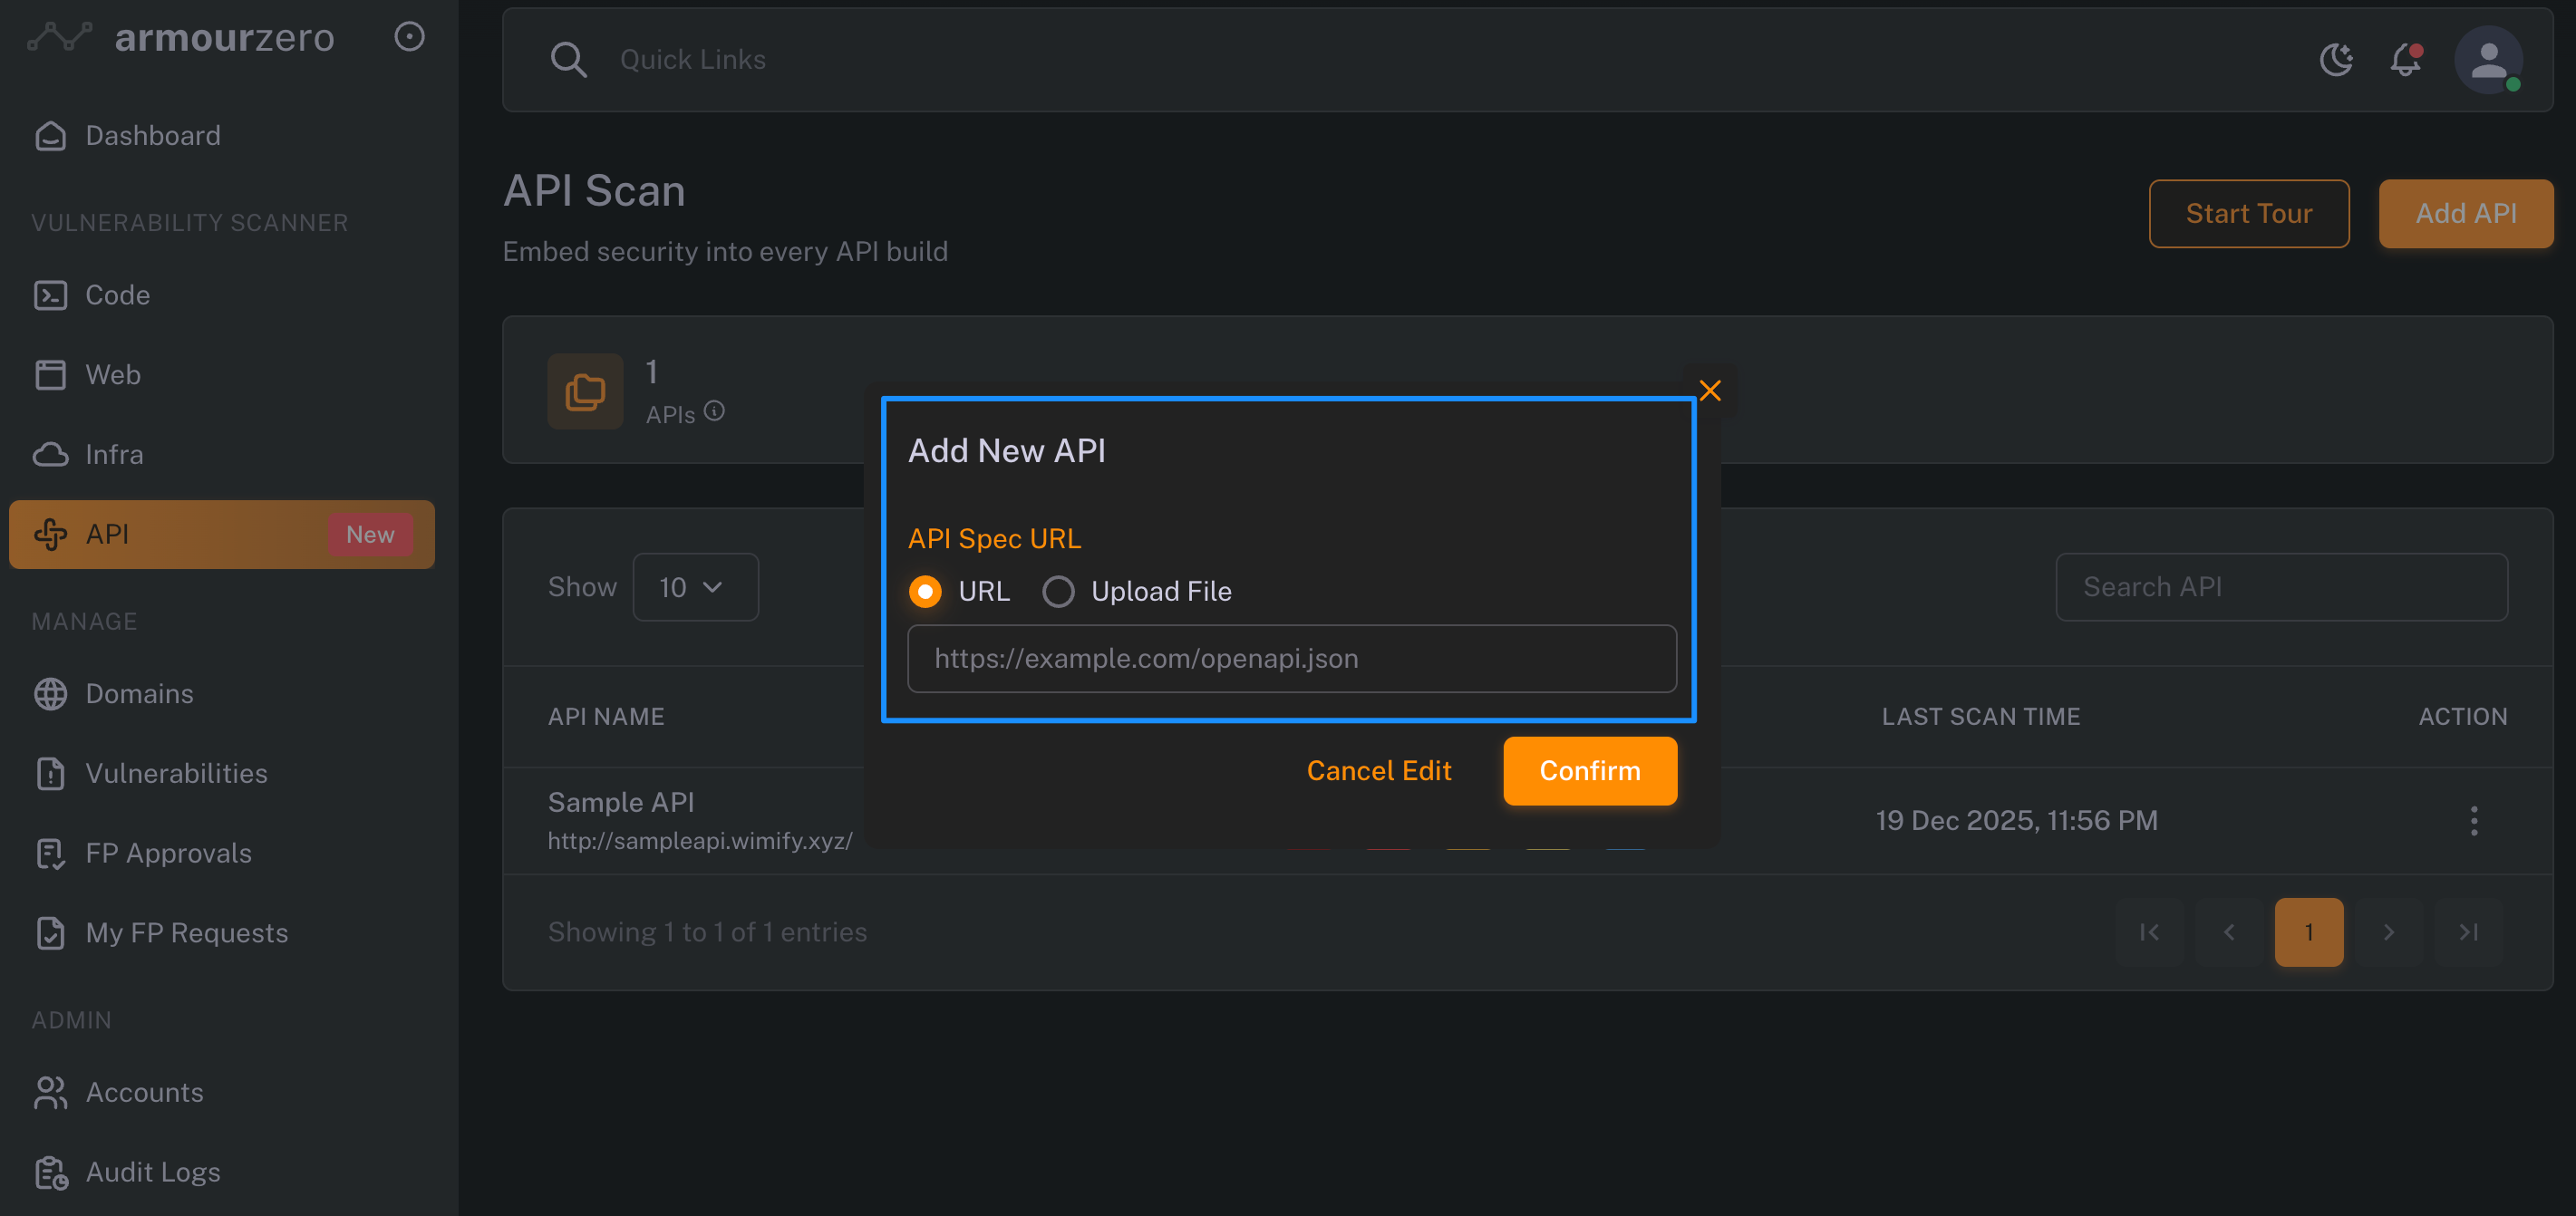Close the Add New API dialog

(x=1710, y=390)
